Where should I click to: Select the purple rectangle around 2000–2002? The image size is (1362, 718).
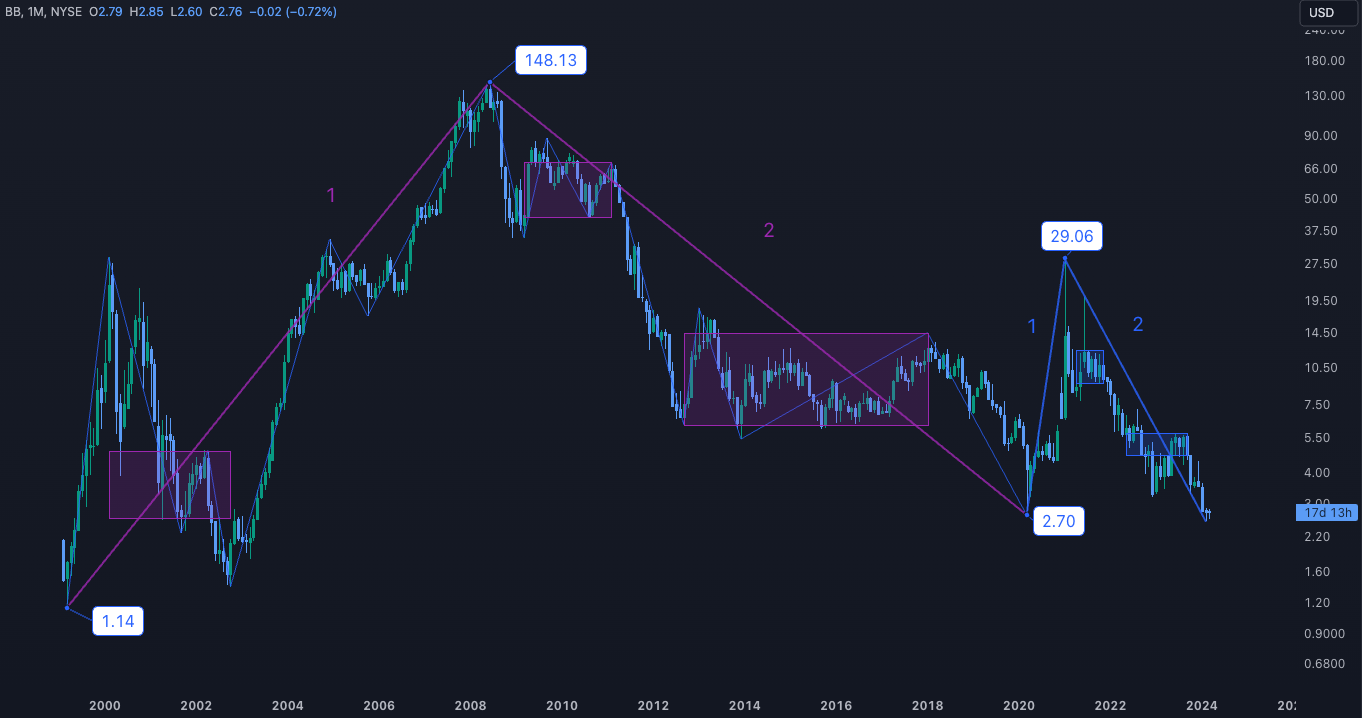169,485
